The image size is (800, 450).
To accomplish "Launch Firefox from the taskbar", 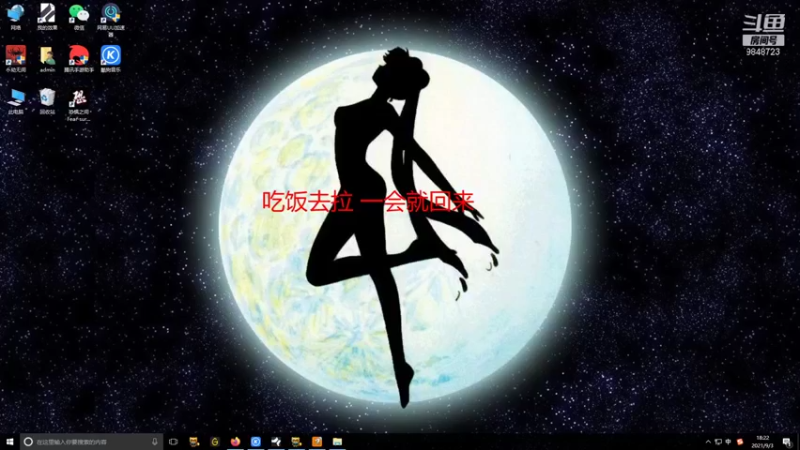I will 235,442.
